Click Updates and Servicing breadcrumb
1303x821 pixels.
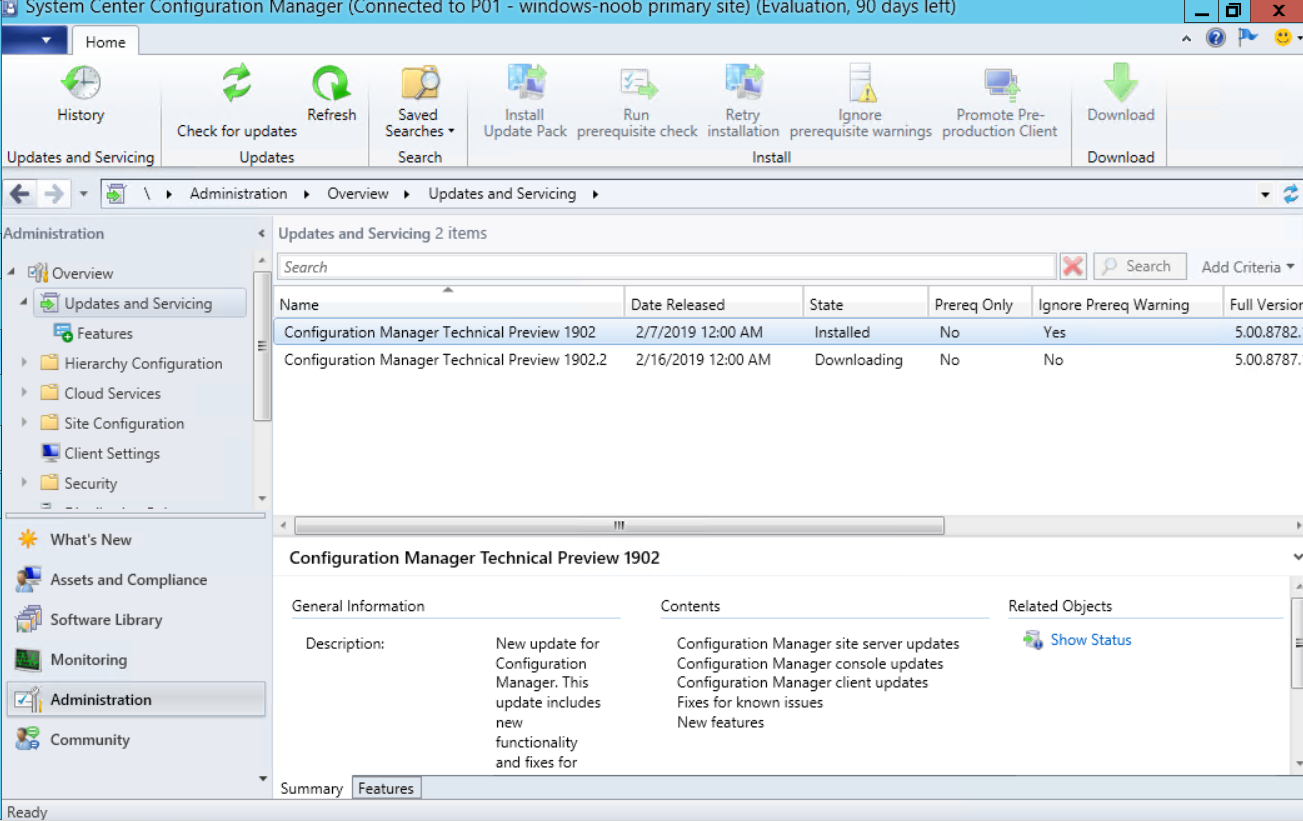pyautogui.click(x=502, y=194)
